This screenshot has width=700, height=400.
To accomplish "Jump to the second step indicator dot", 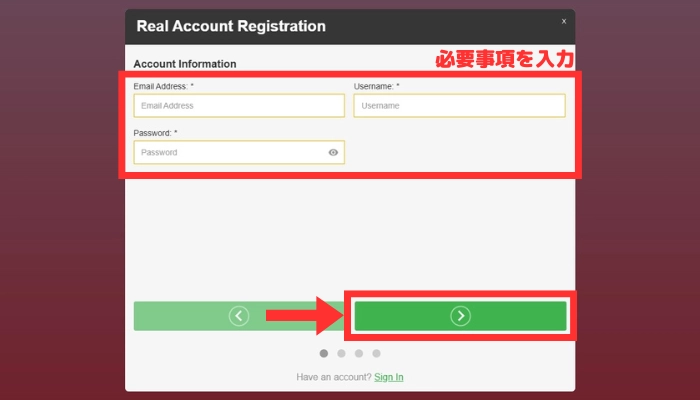I will [341, 353].
